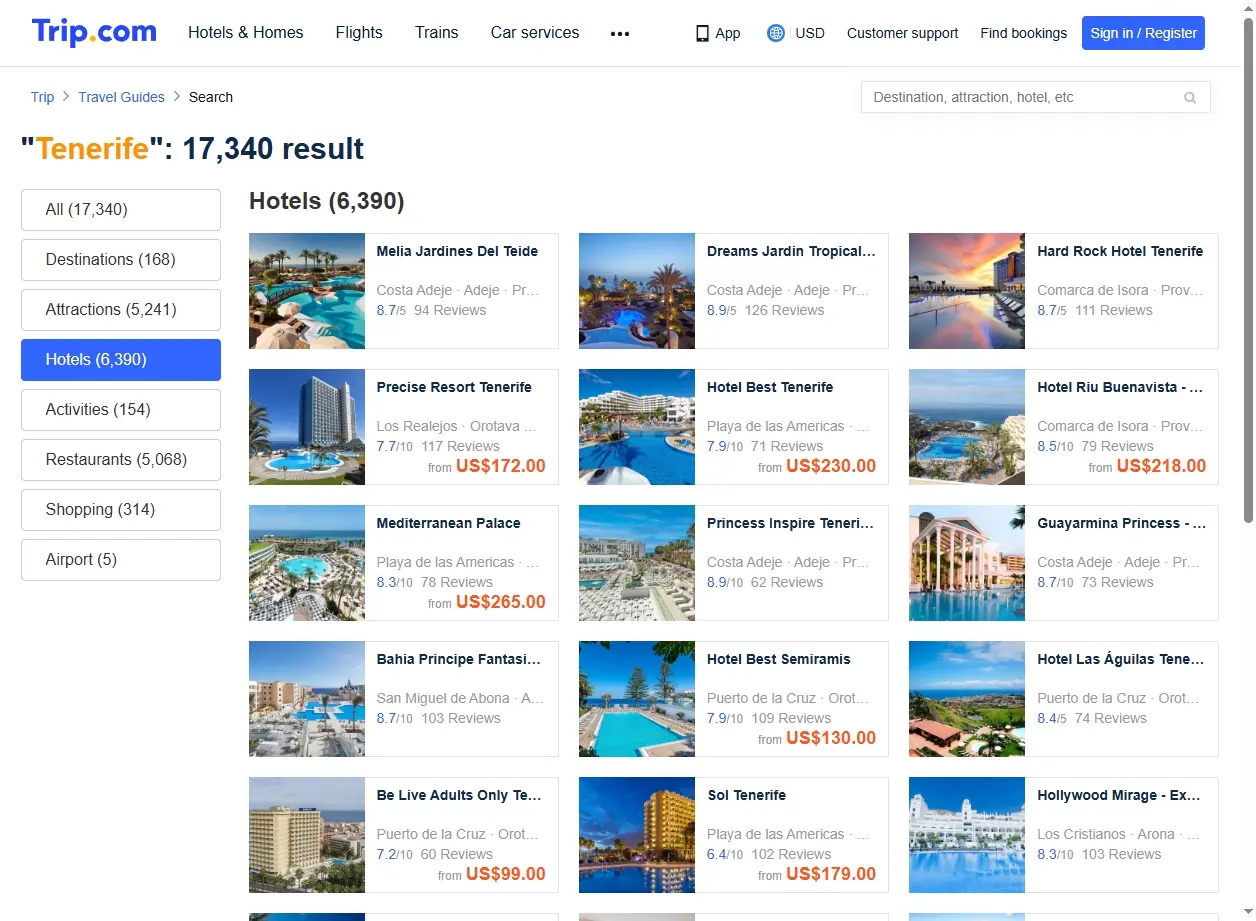Click Sol Tenerife hotel title
1256x921 pixels.
point(746,795)
